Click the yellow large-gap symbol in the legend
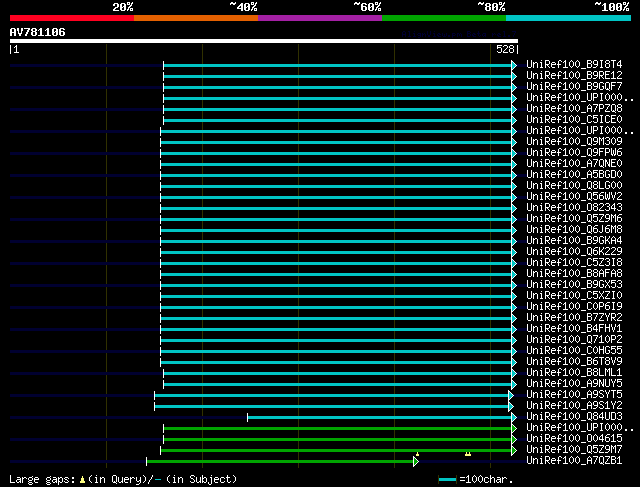Screen dimensions: 640x487 82,480
